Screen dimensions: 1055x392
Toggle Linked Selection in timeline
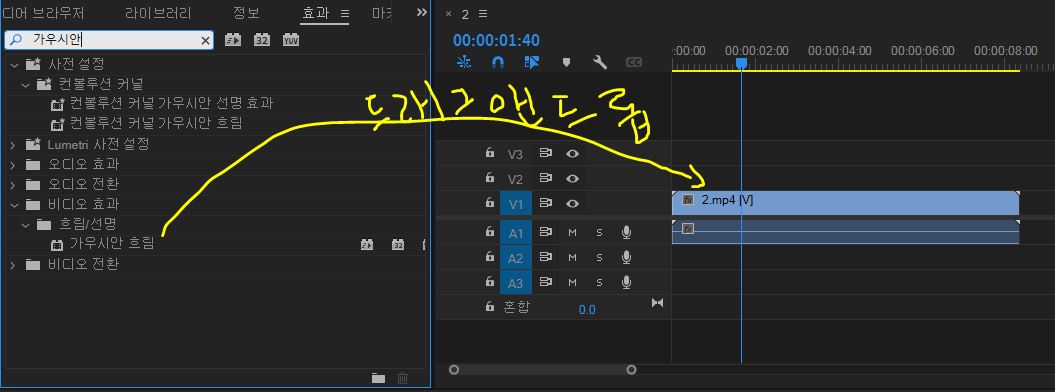[x=532, y=62]
